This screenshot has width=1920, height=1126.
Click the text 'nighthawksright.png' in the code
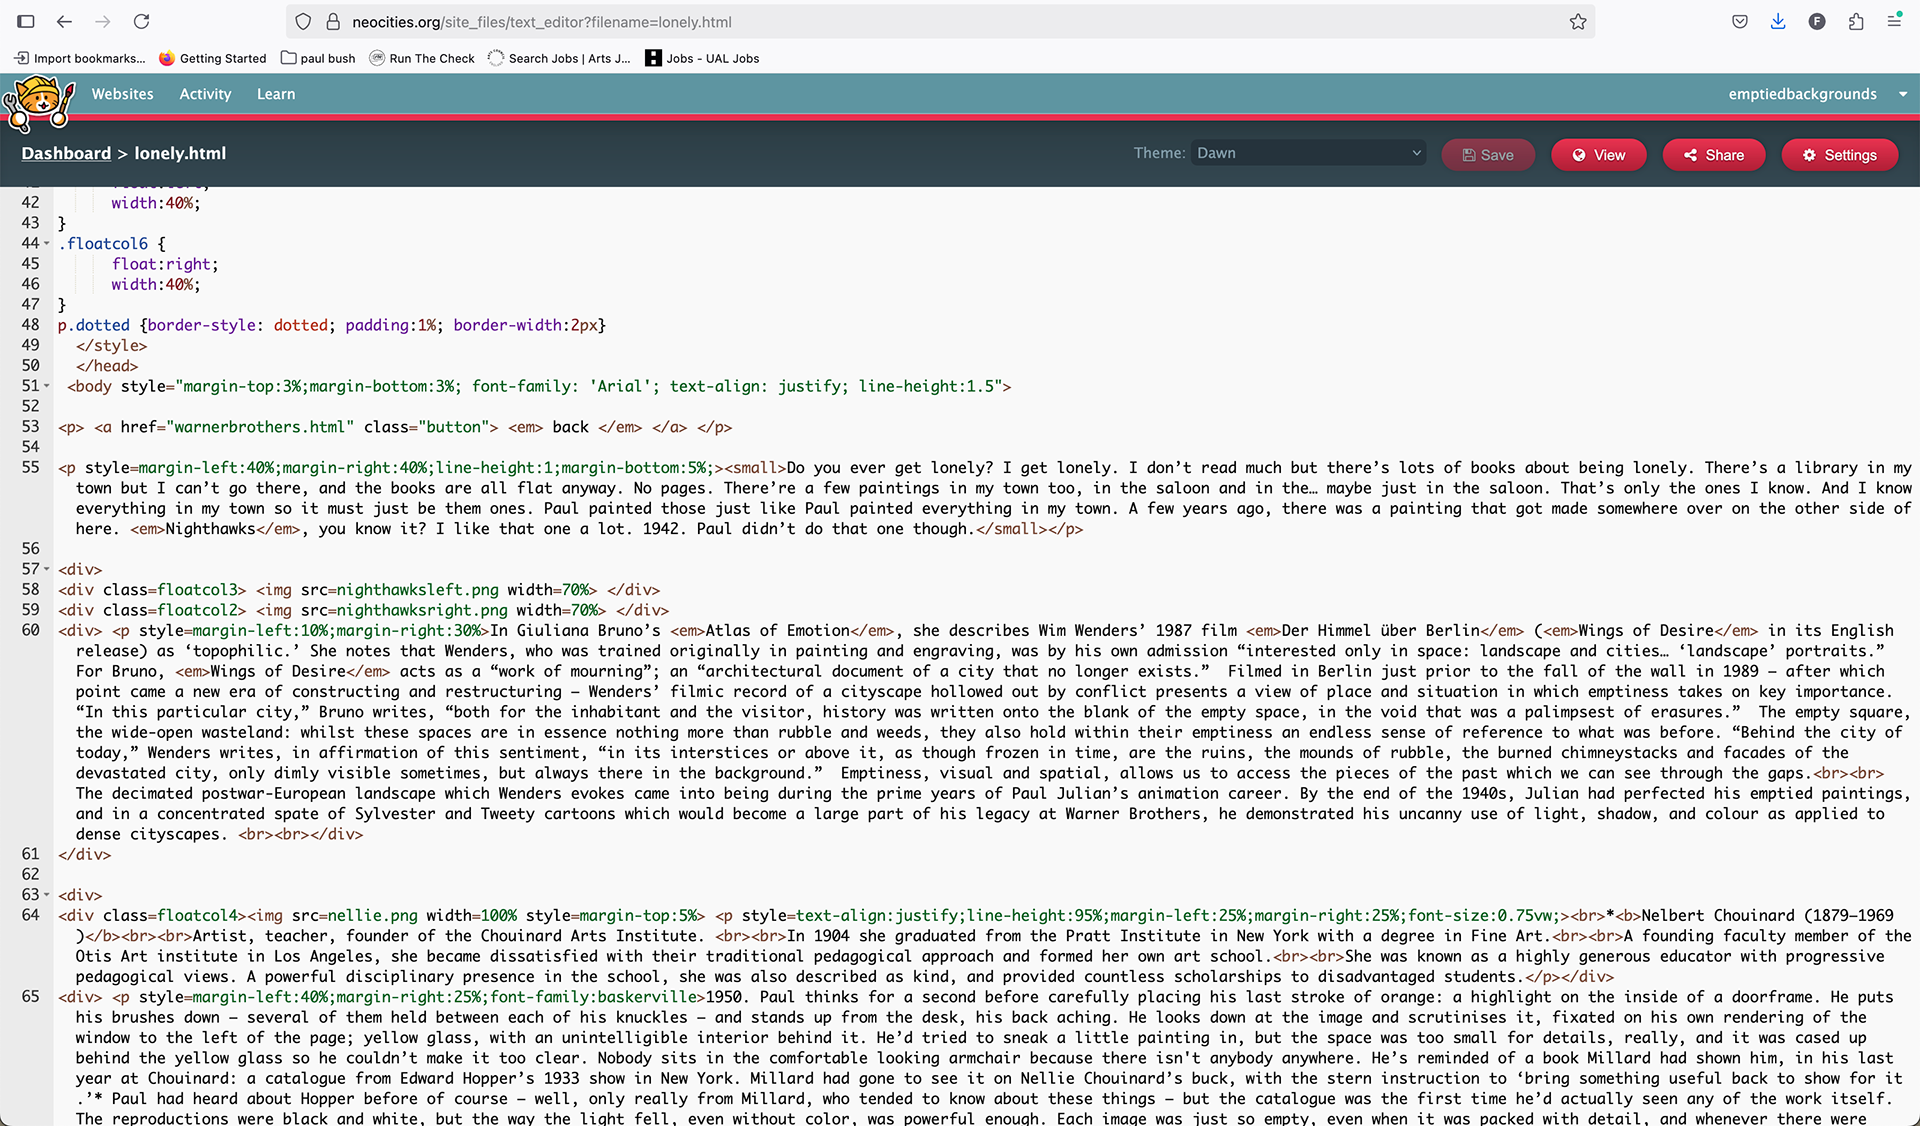422,610
